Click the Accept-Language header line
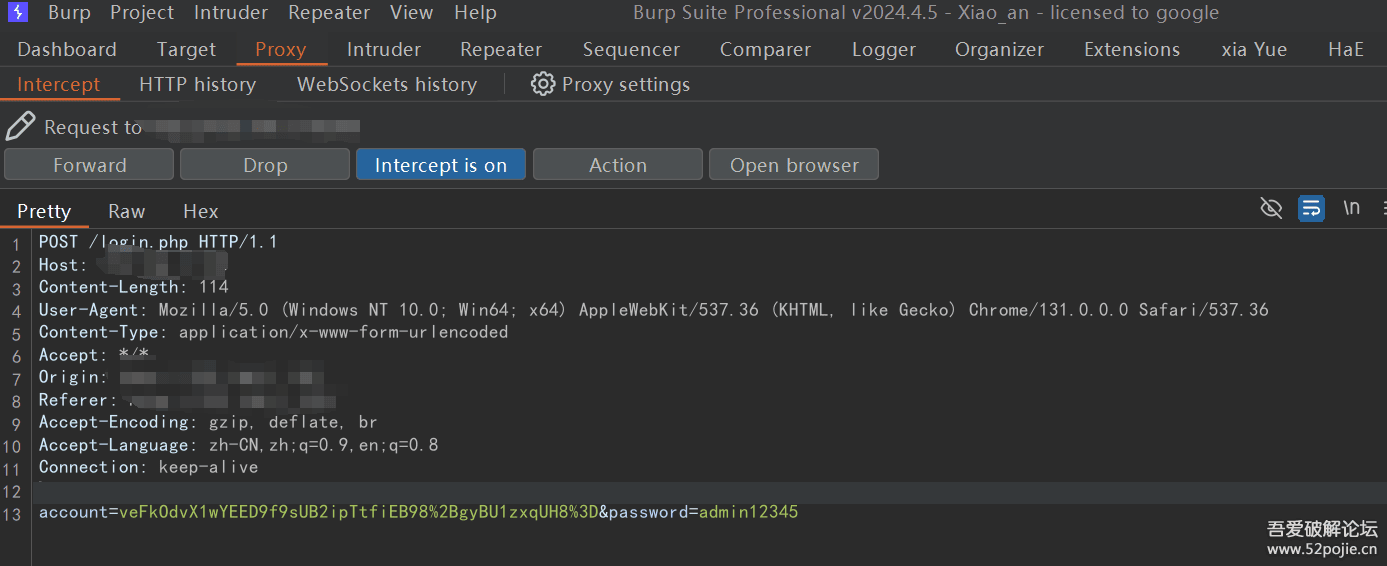 (238, 445)
